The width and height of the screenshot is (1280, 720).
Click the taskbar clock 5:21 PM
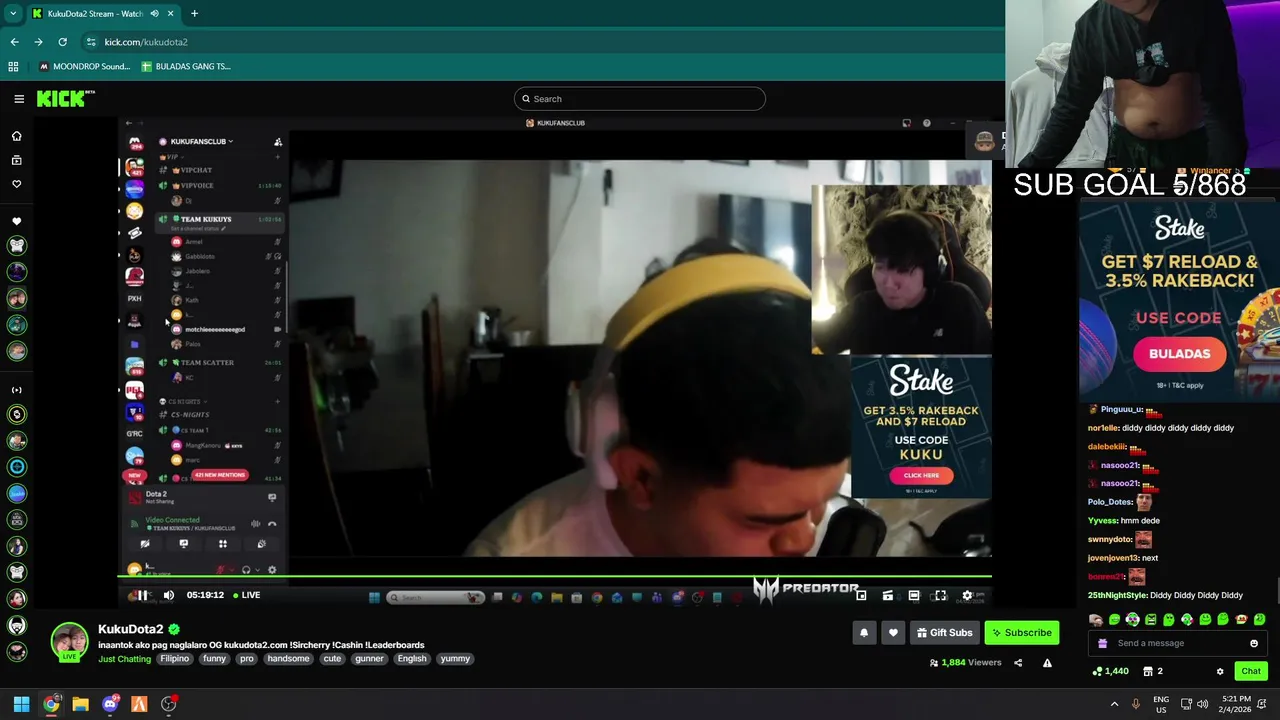click(x=1235, y=704)
